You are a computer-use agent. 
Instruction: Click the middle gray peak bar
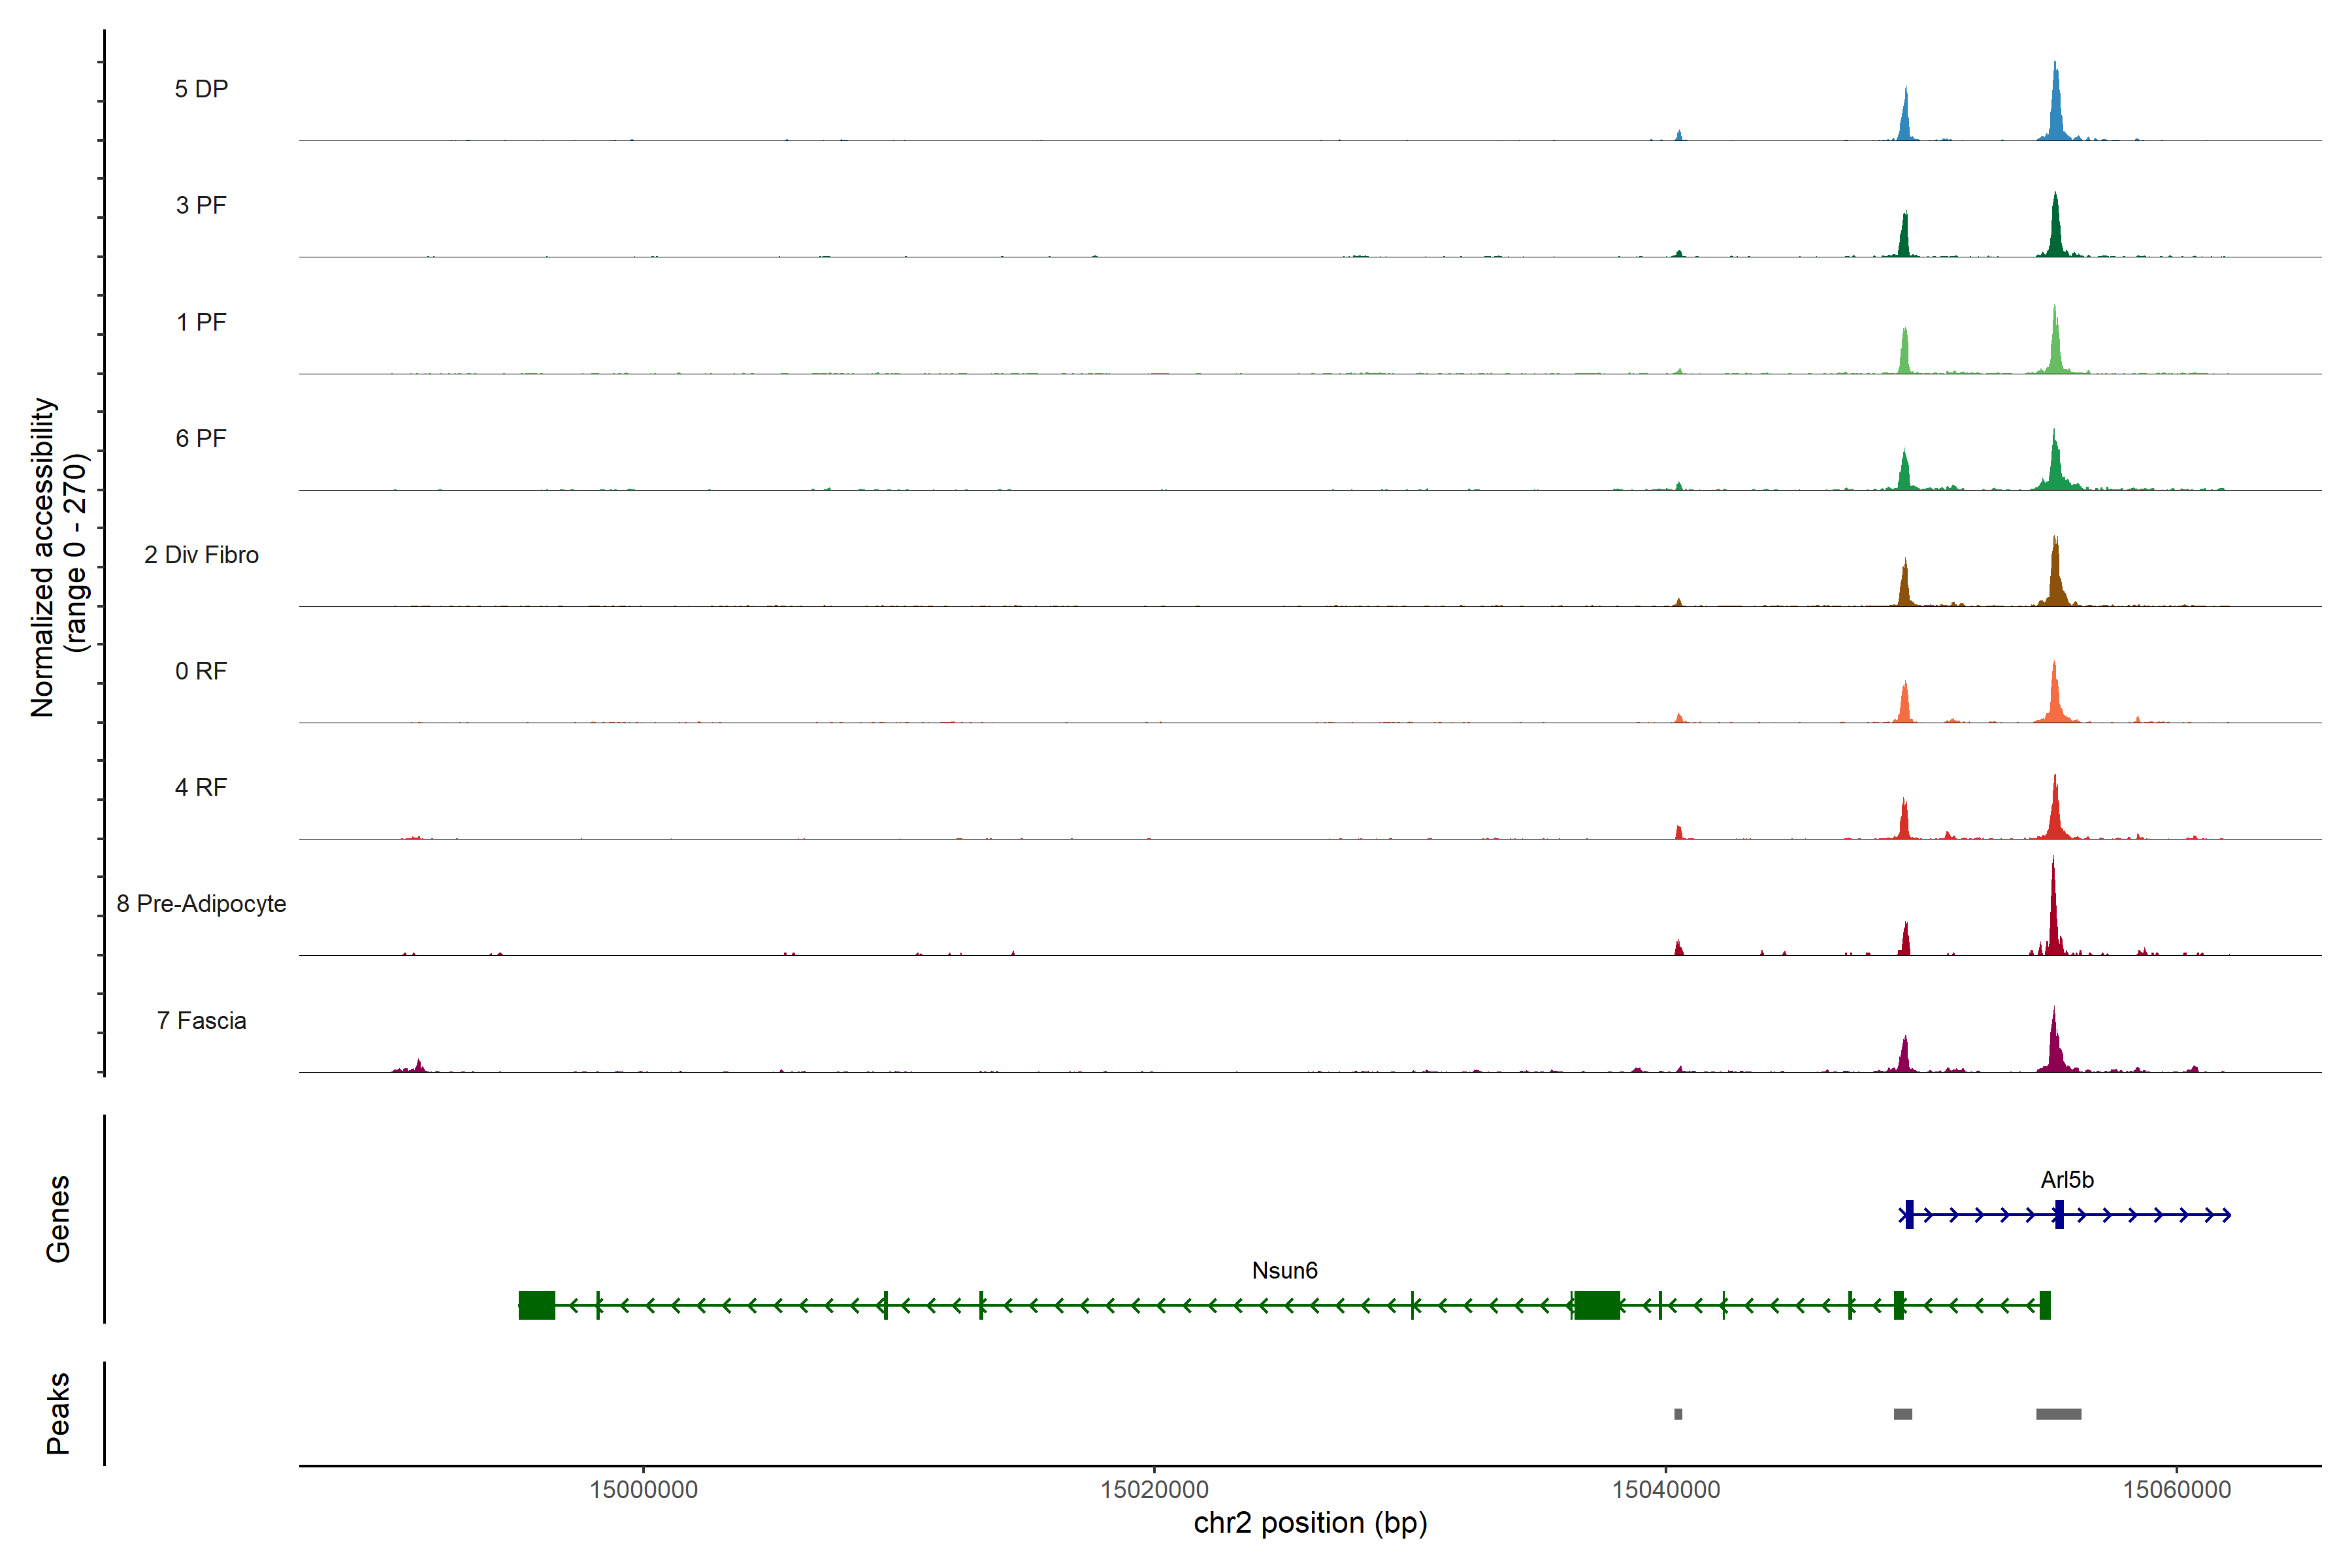[1903, 1414]
